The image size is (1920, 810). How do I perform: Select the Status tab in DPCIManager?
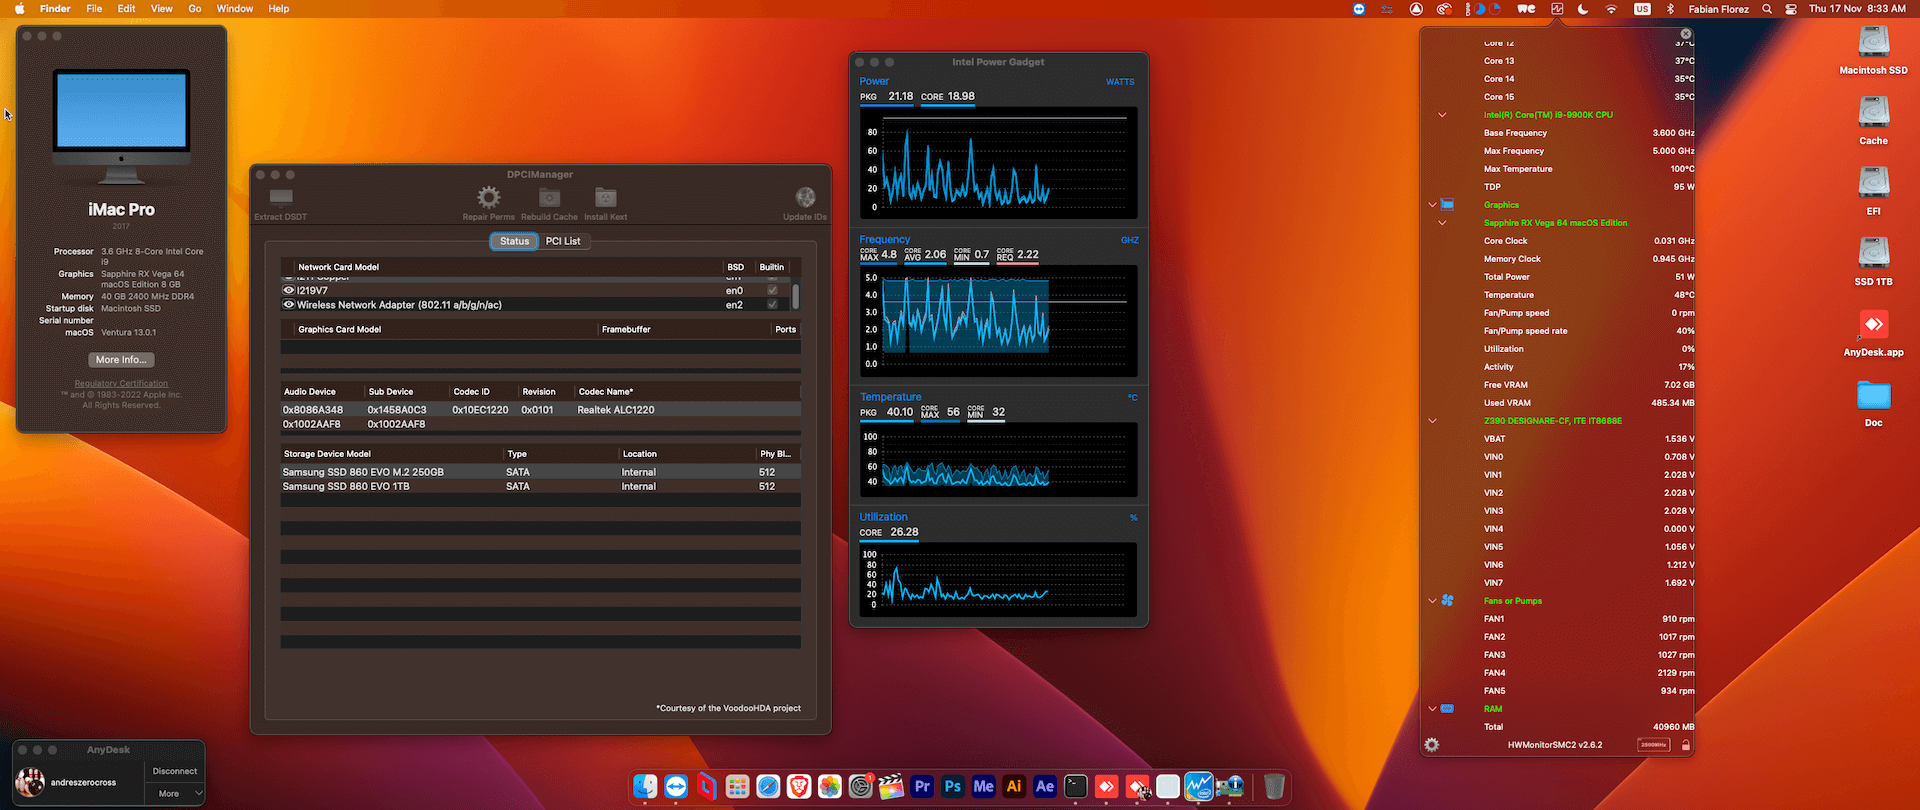tap(514, 241)
